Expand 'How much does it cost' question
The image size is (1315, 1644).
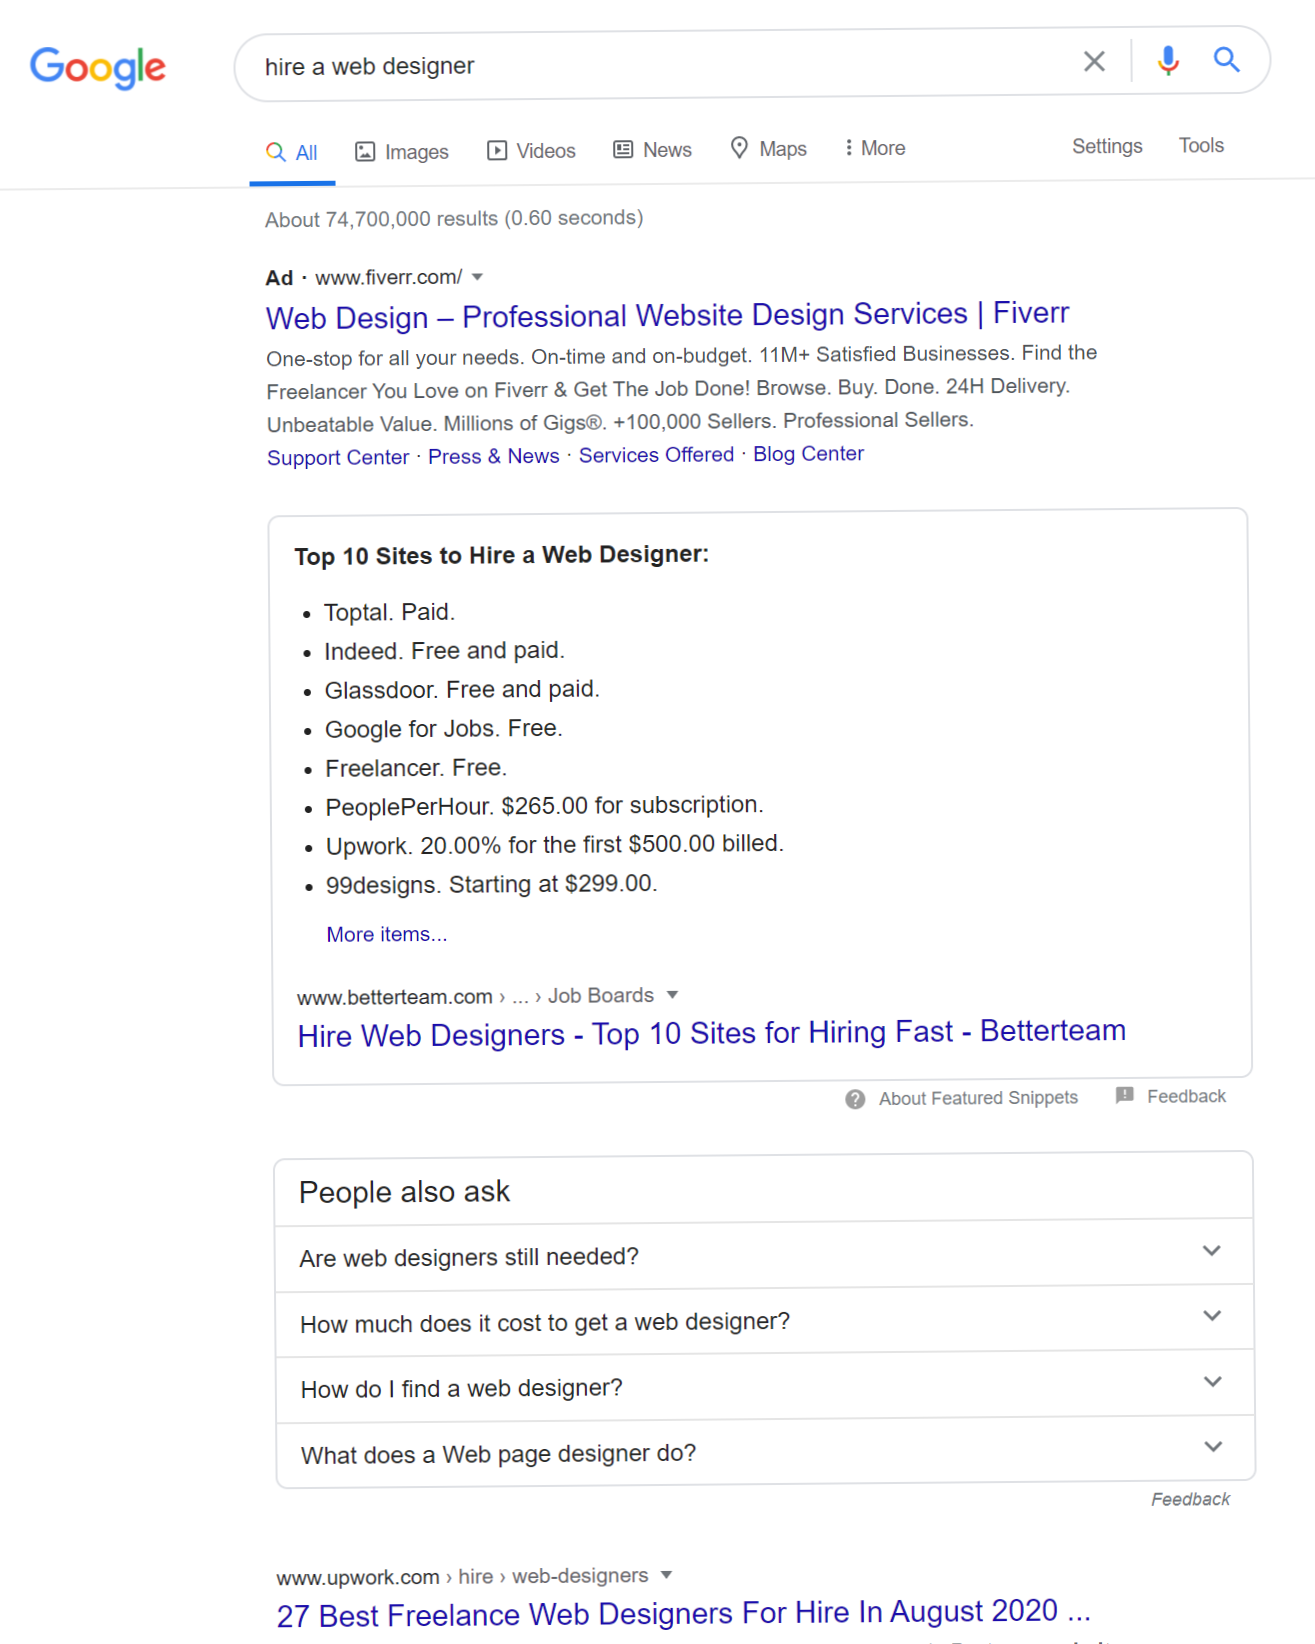[x=765, y=1320]
